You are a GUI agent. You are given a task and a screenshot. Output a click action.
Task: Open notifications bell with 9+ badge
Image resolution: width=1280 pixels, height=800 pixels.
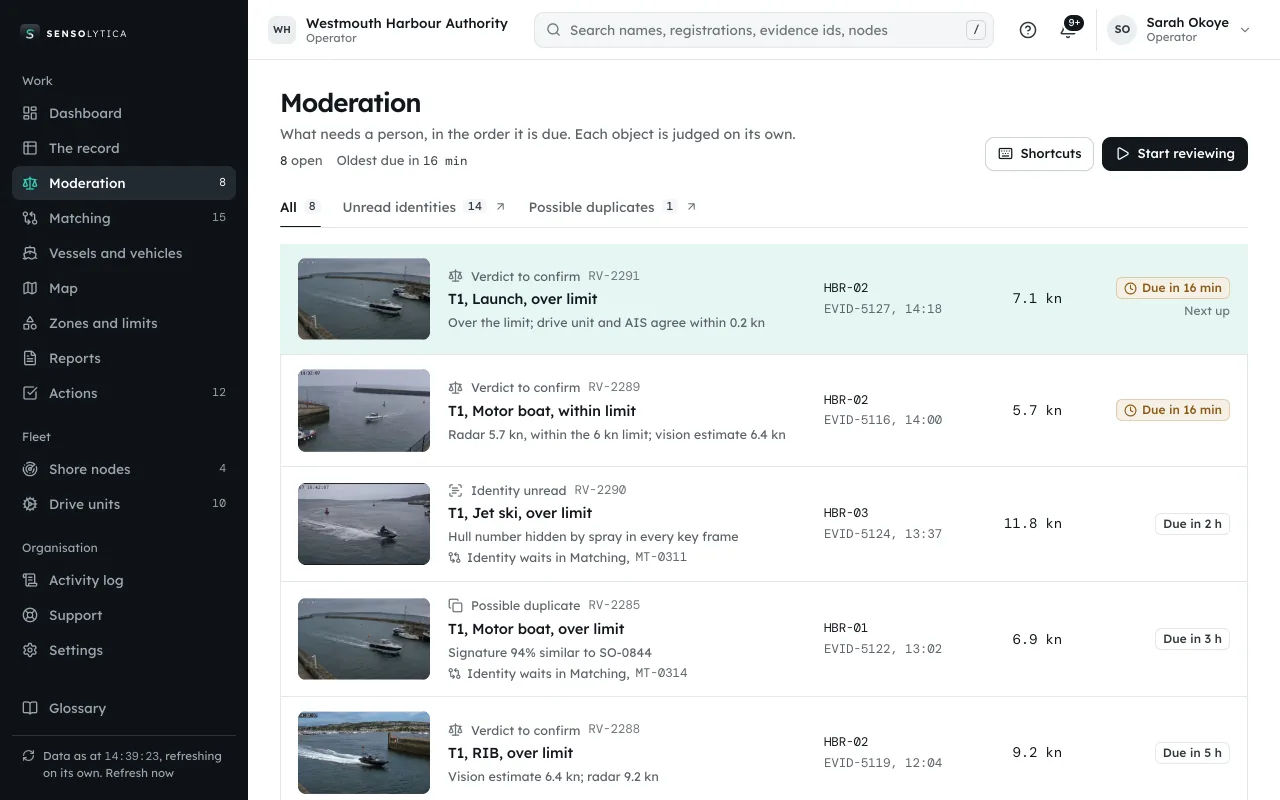coord(1068,30)
